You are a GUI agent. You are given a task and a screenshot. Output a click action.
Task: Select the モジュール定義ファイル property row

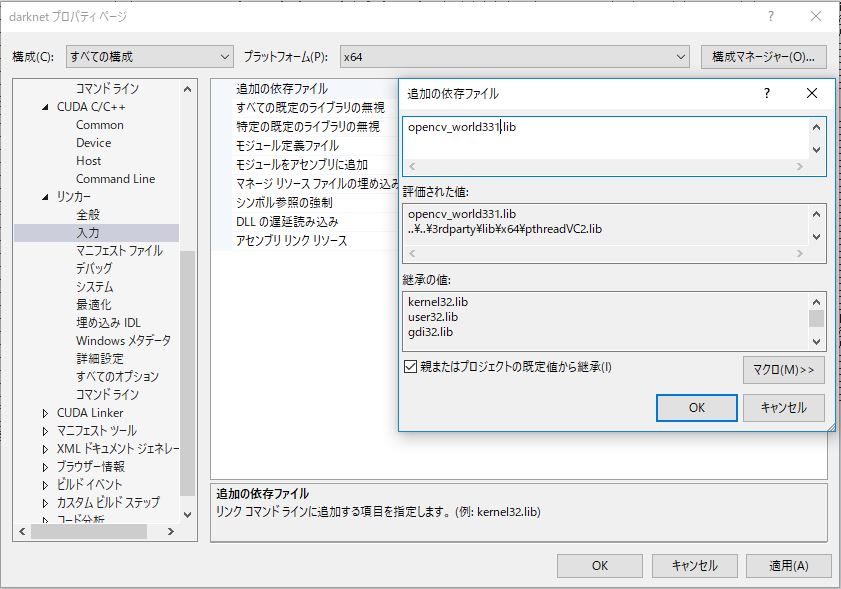287,146
